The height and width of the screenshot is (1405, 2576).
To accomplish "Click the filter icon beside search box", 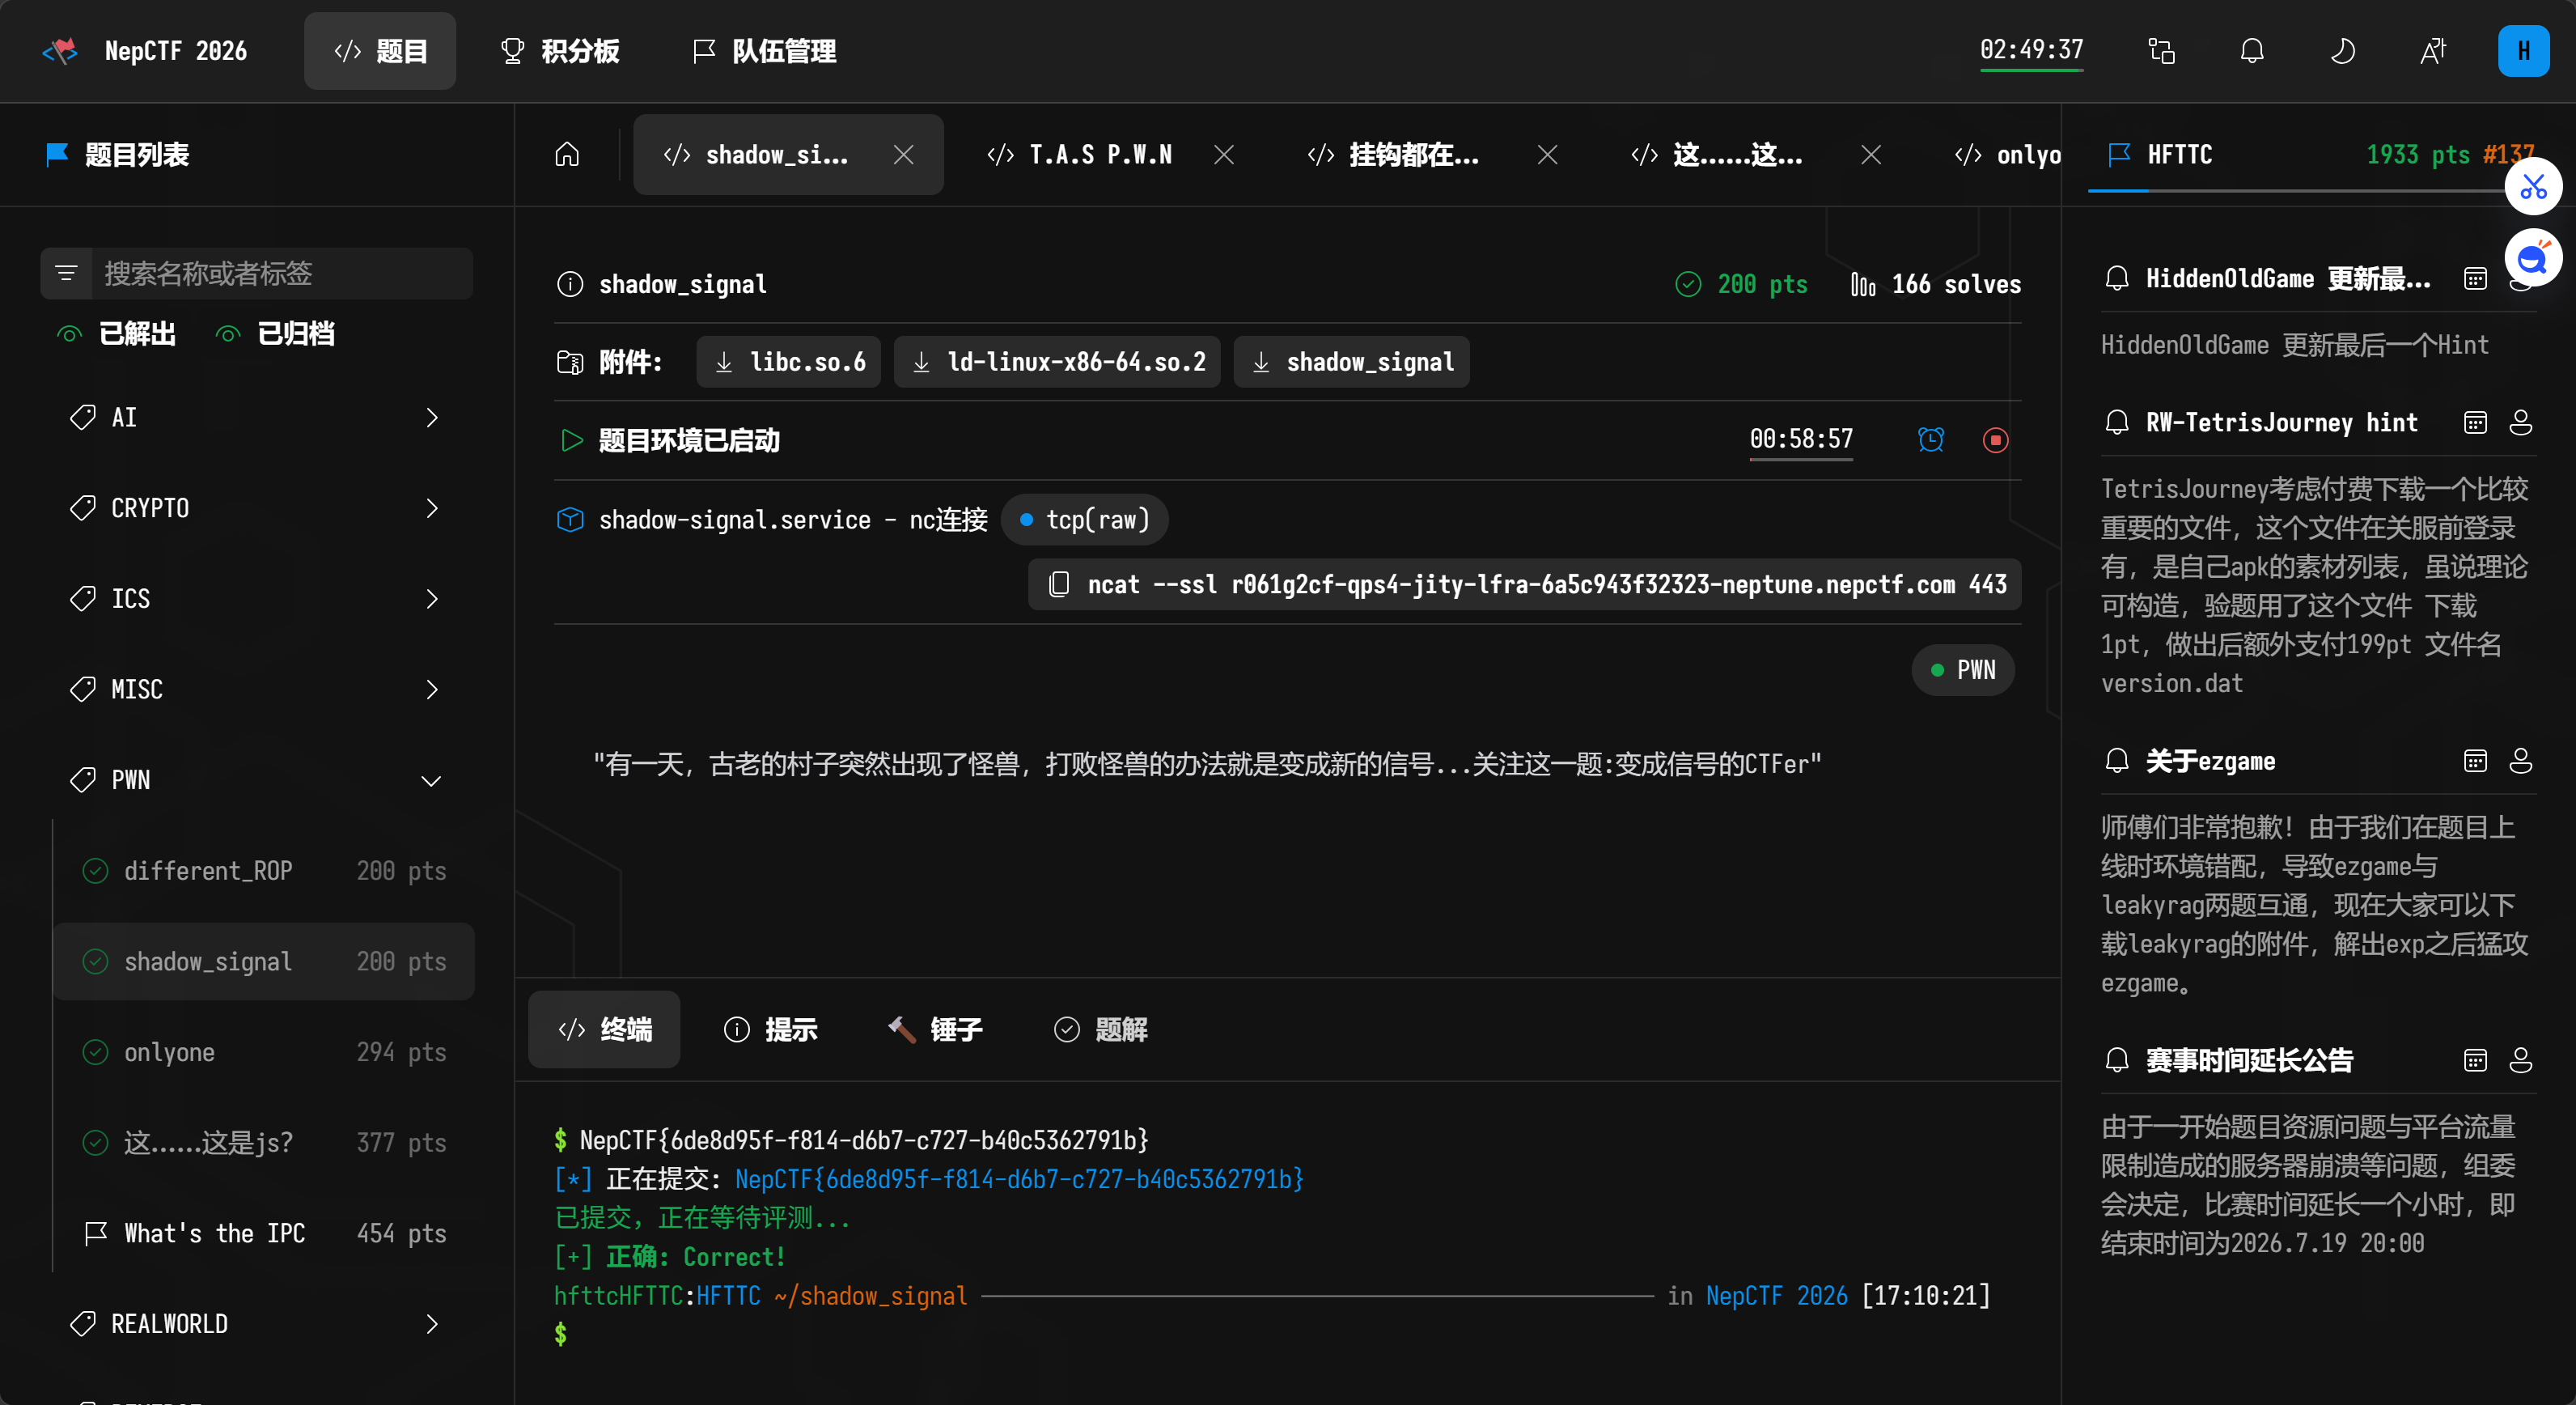I will (x=67, y=273).
